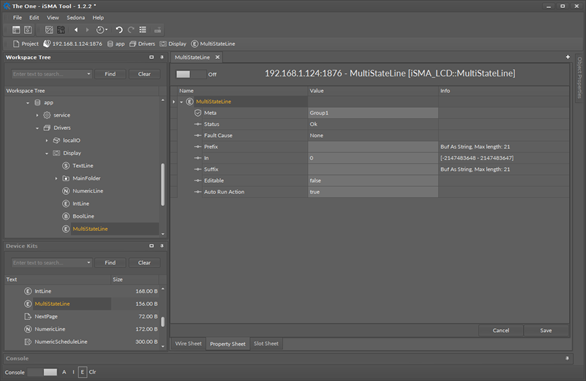This screenshot has height=381, width=586.
Task: Expand the service node in Workspace Tree
Action: point(37,116)
